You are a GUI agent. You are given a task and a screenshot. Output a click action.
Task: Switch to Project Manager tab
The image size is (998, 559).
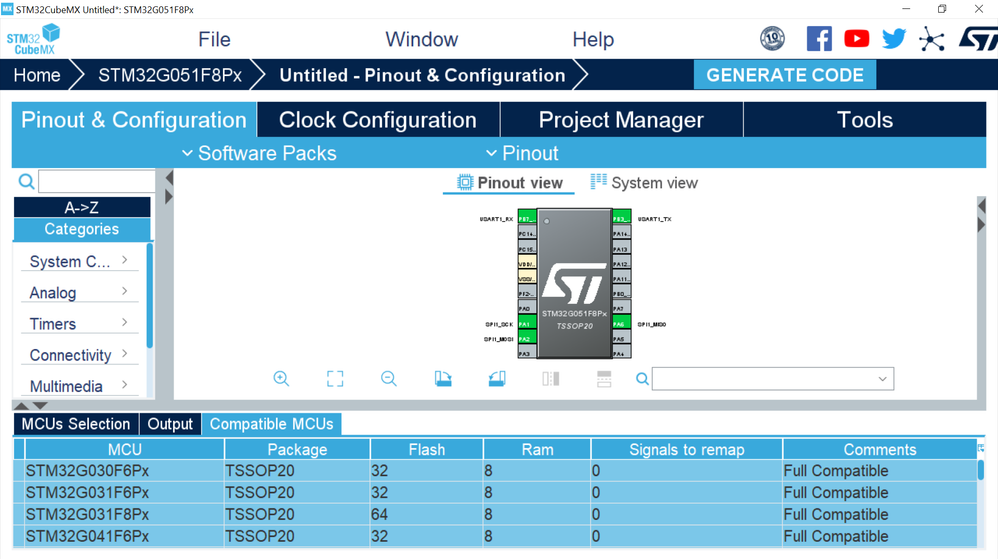pyautogui.click(x=621, y=120)
